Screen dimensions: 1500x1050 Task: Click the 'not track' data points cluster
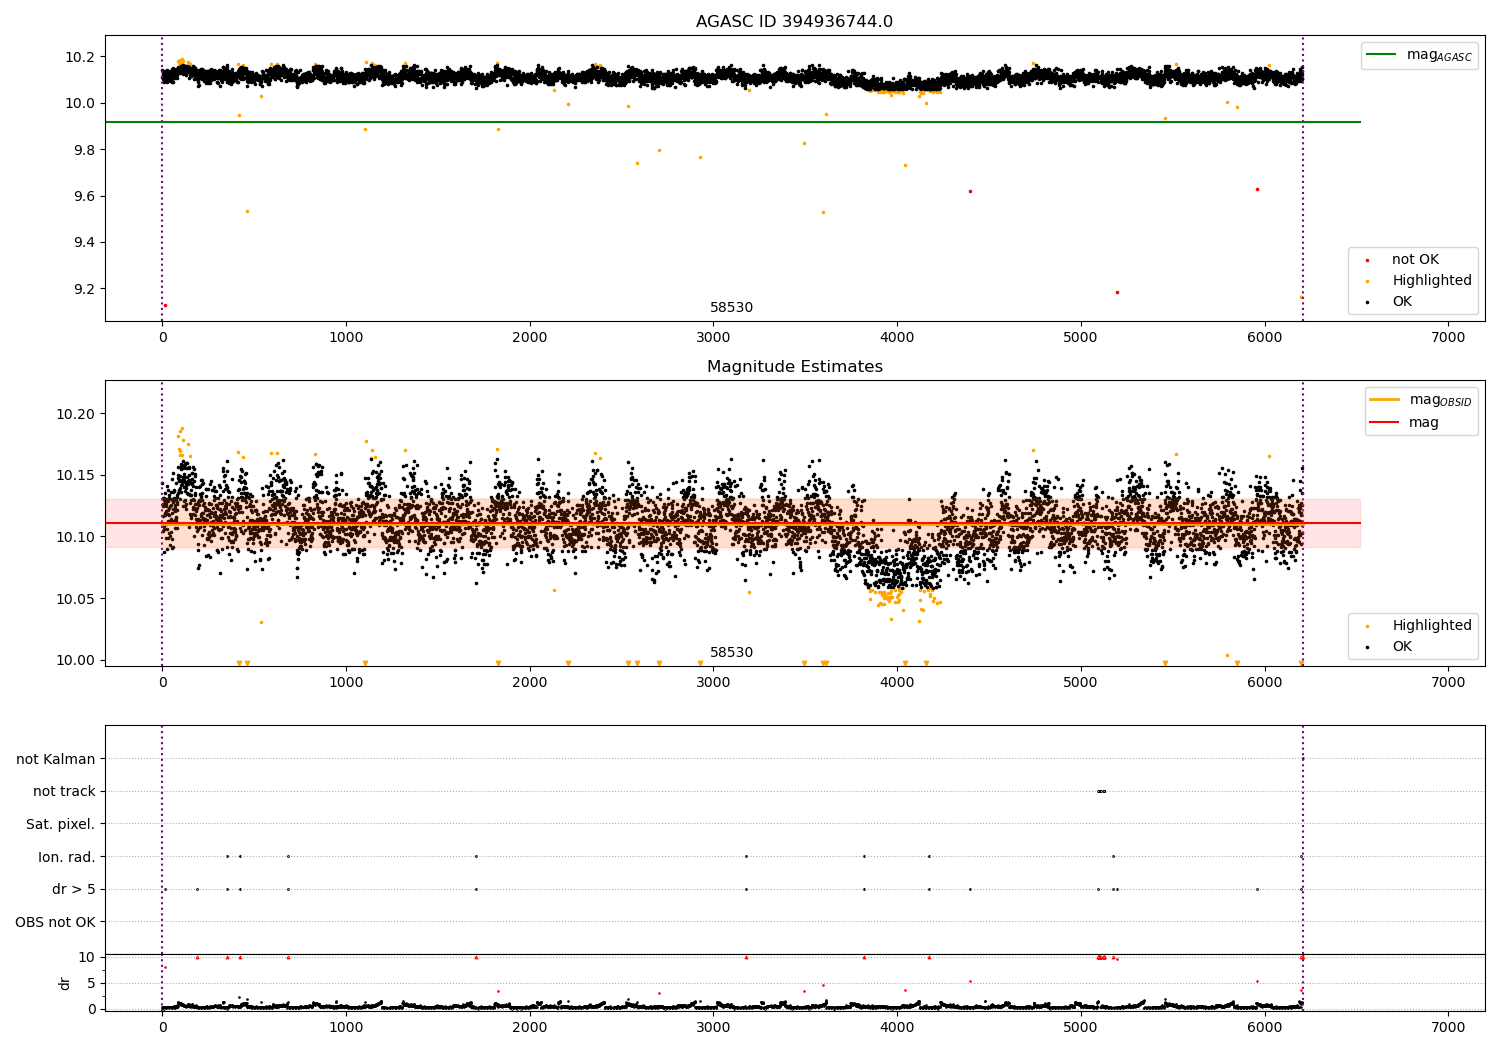(x=1102, y=791)
